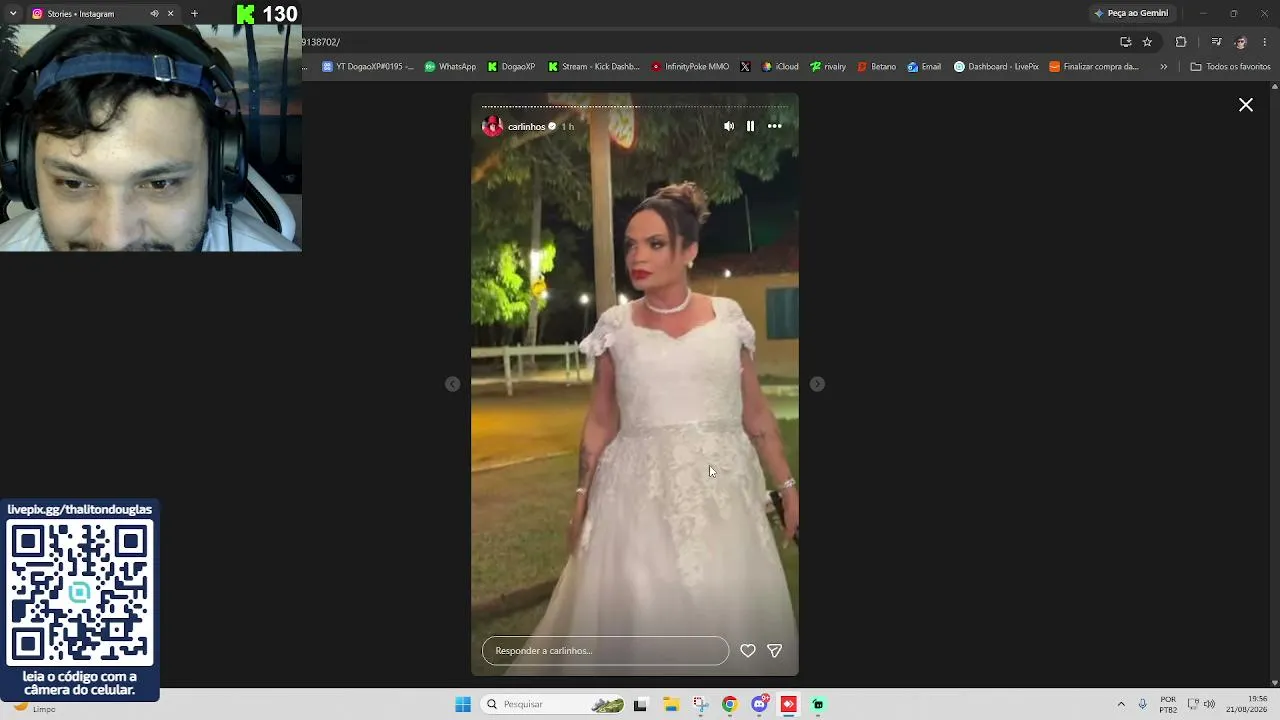Open the Betano bookmark
This screenshot has height=720, width=1280.
tap(877, 67)
